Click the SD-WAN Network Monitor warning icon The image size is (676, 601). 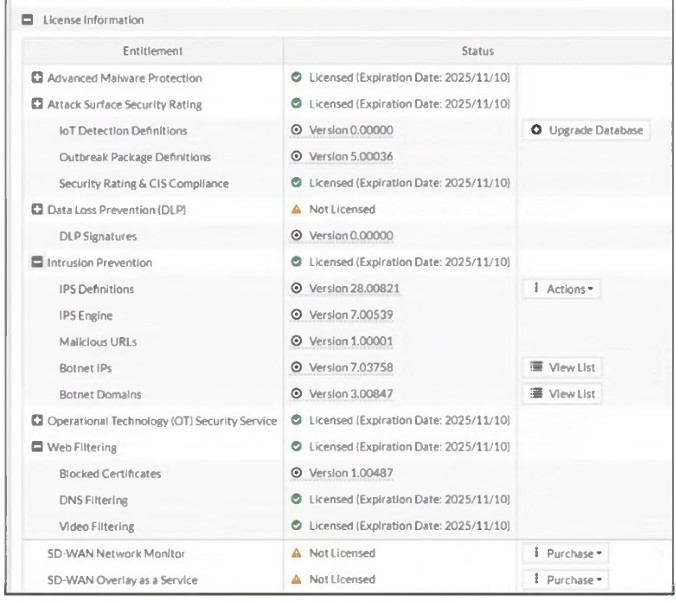pos(296,553)
